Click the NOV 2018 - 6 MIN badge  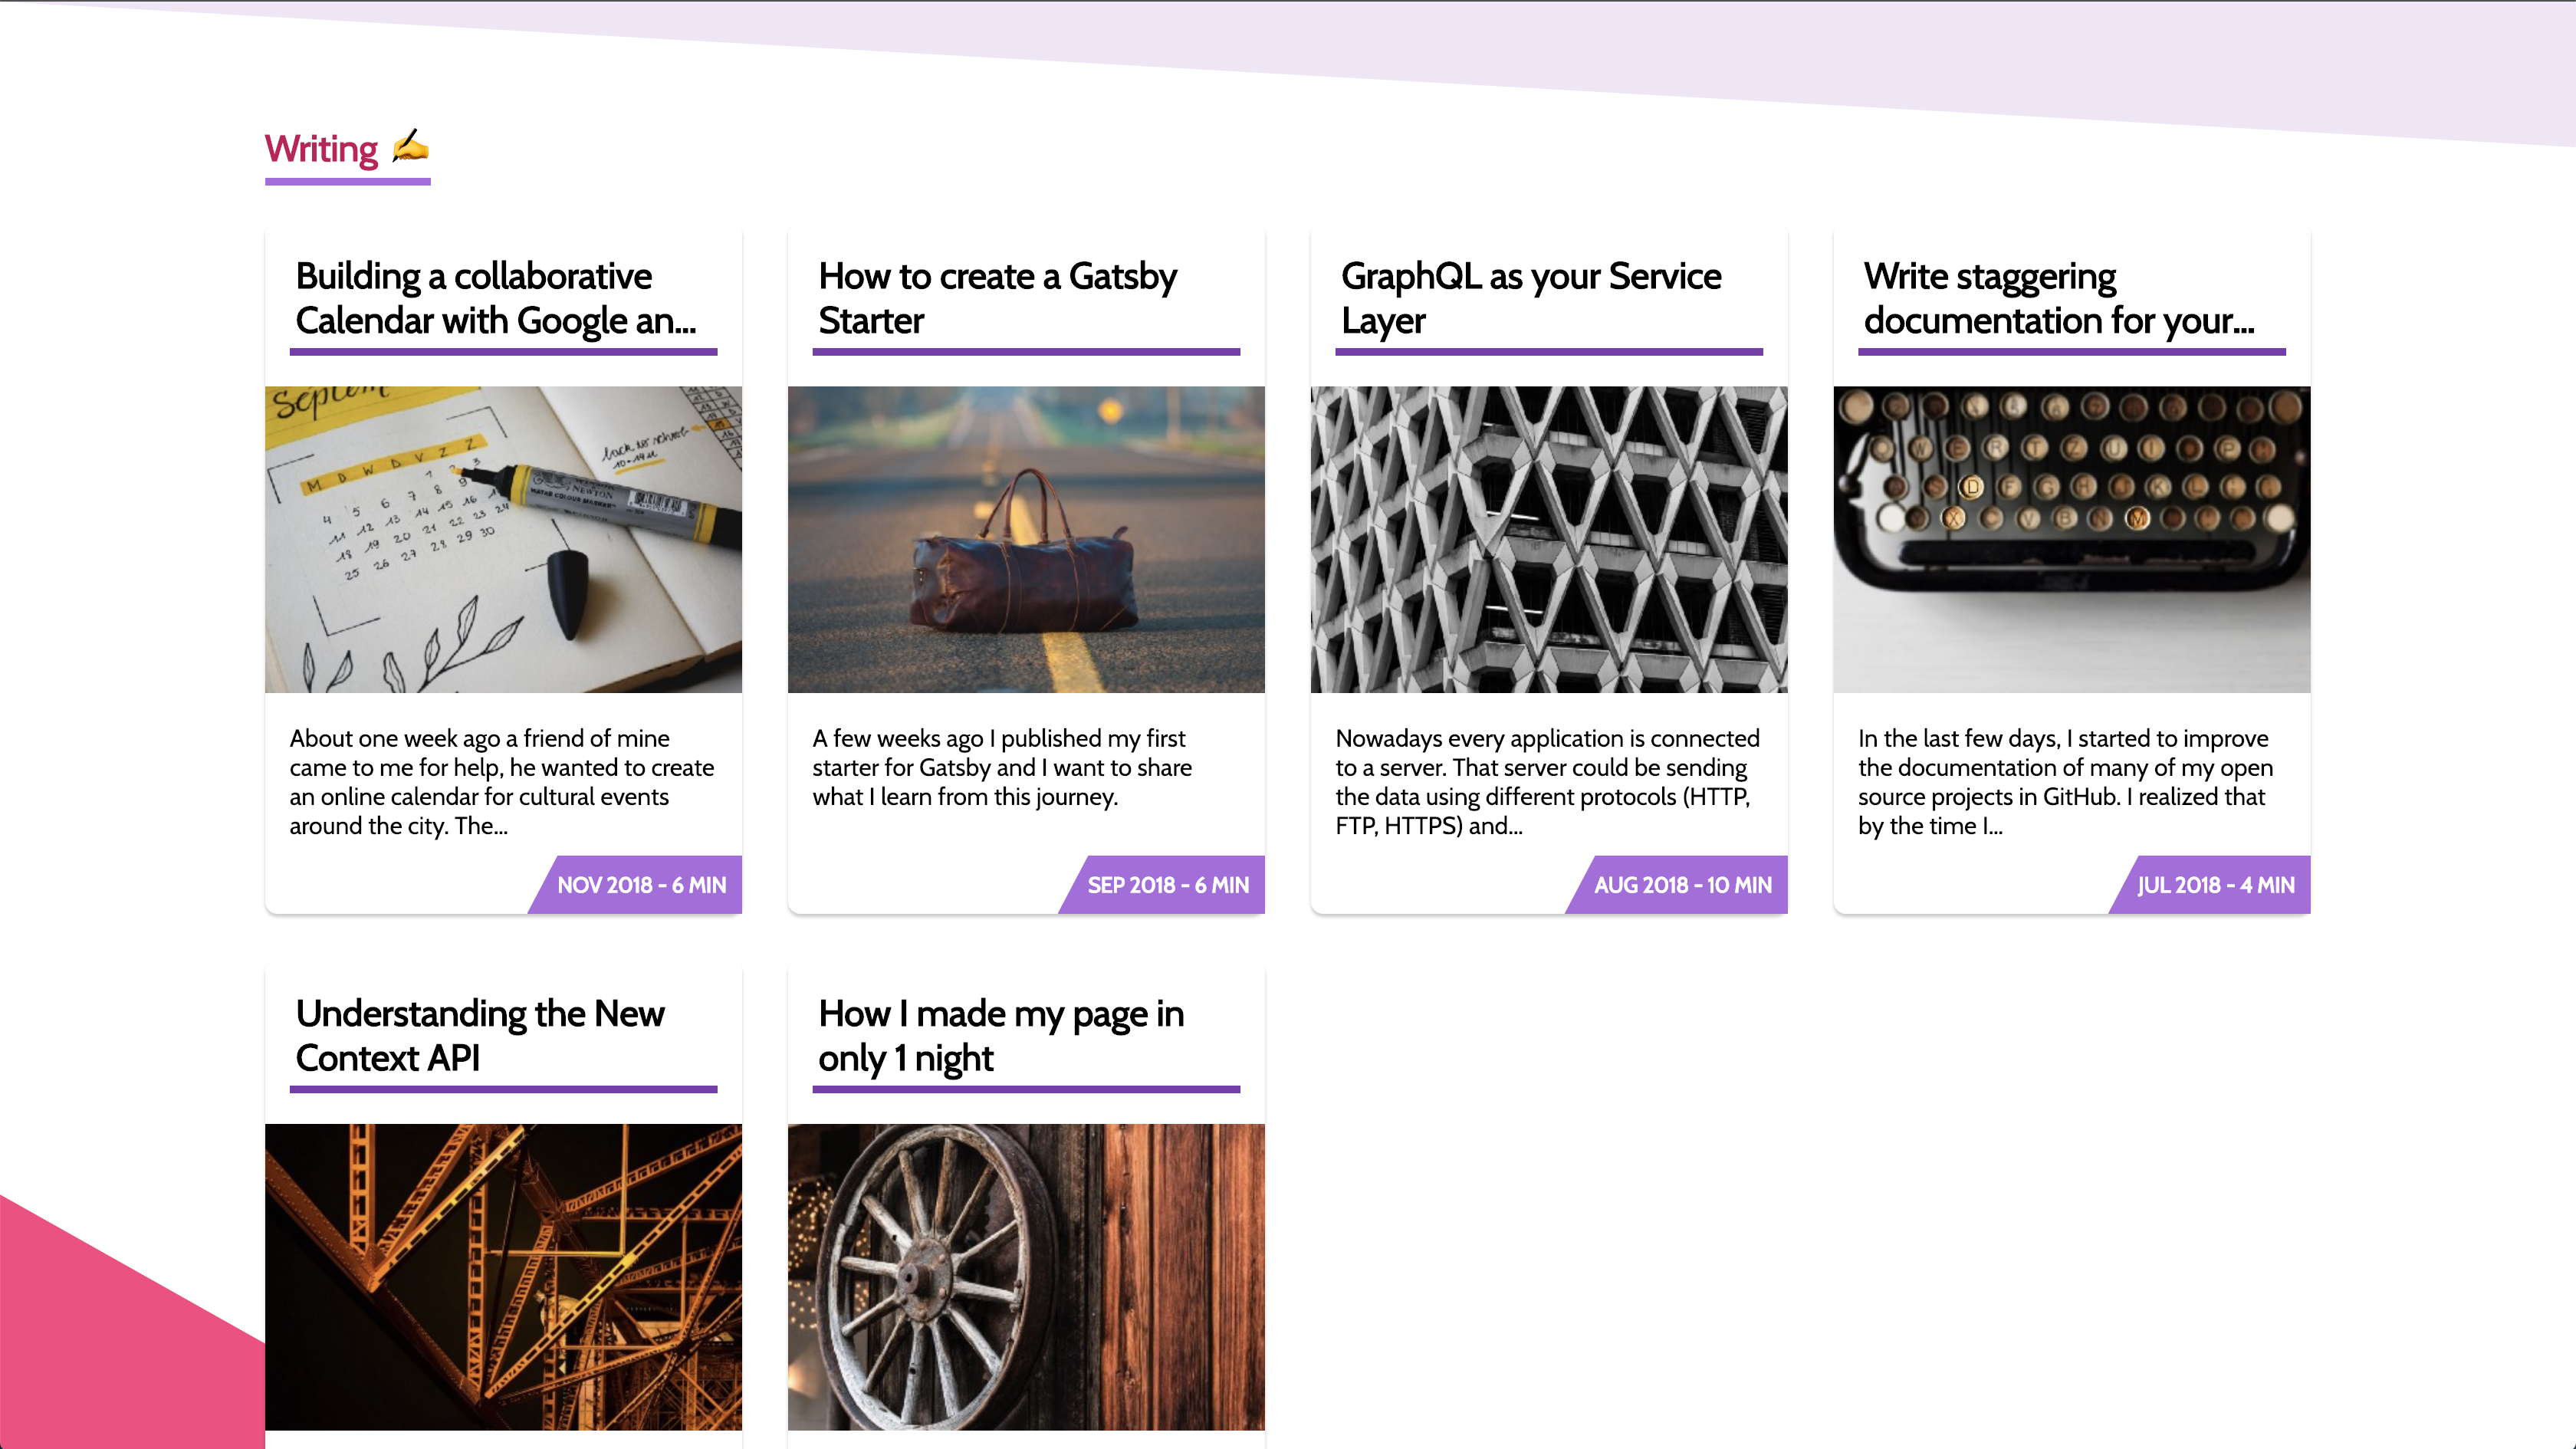[641, 885]
